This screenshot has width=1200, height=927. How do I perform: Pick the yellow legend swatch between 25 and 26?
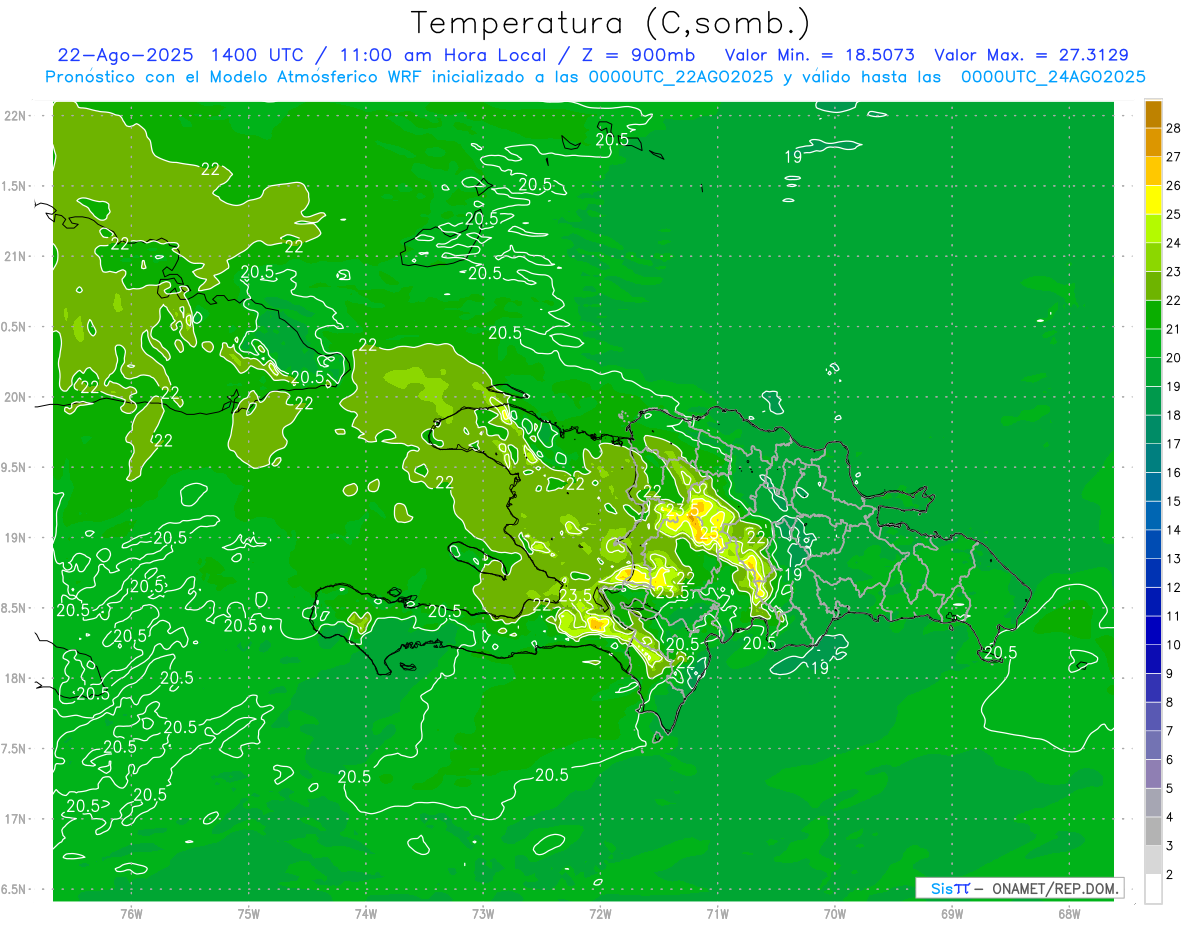(1153, 199)
